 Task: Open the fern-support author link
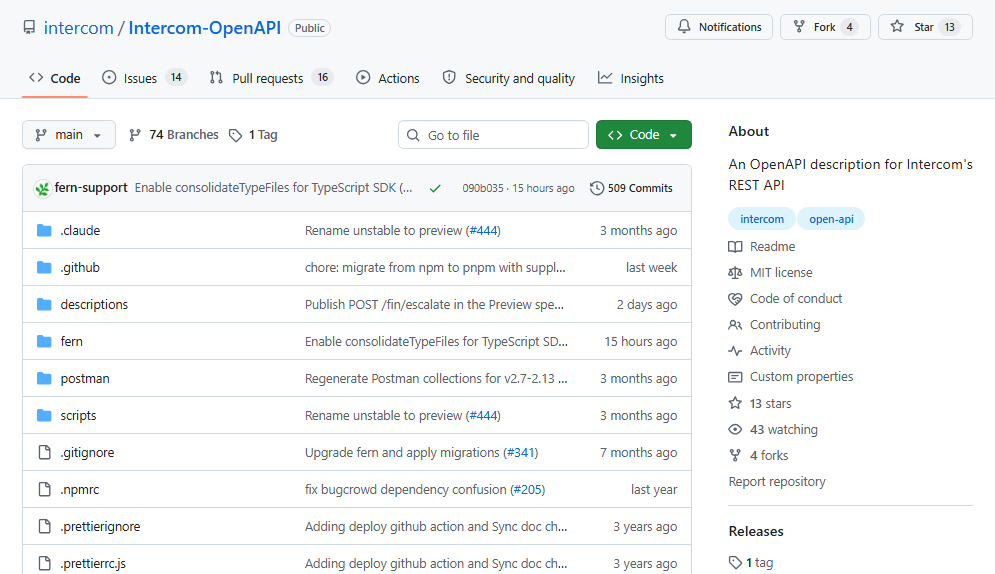pyautogui.click(x=91, y=188)
